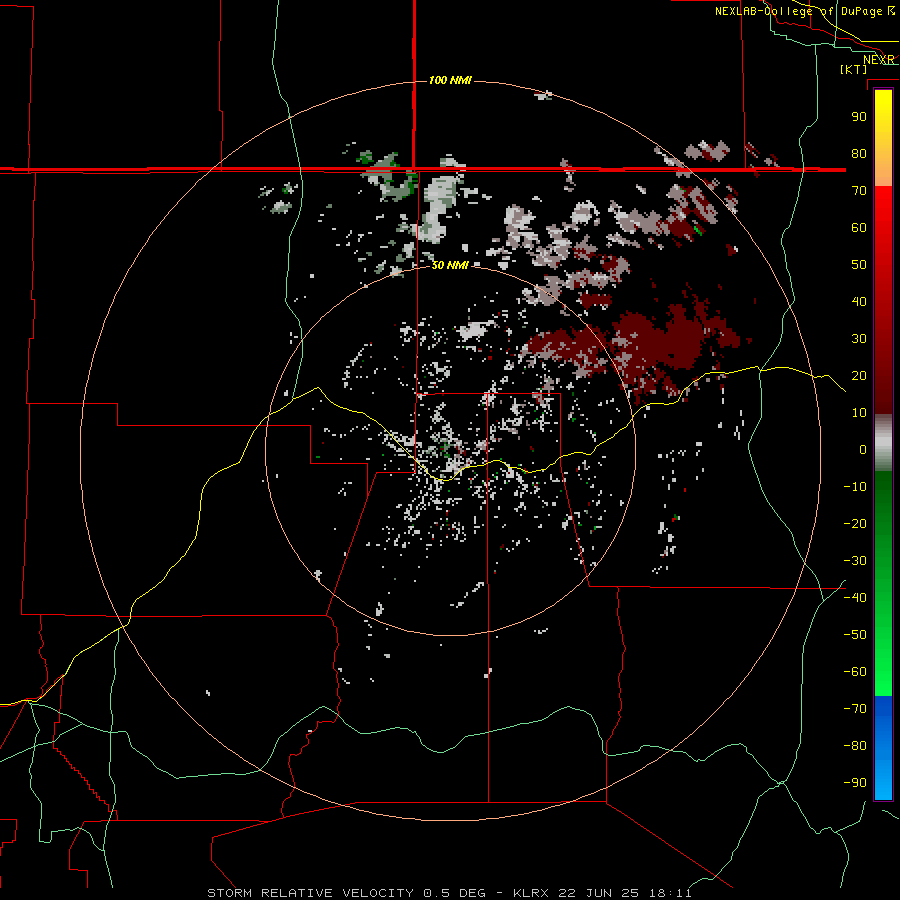Click the positive 50 knot scale label
Screen dimensions: 900x900
click(x=859, y=265)
